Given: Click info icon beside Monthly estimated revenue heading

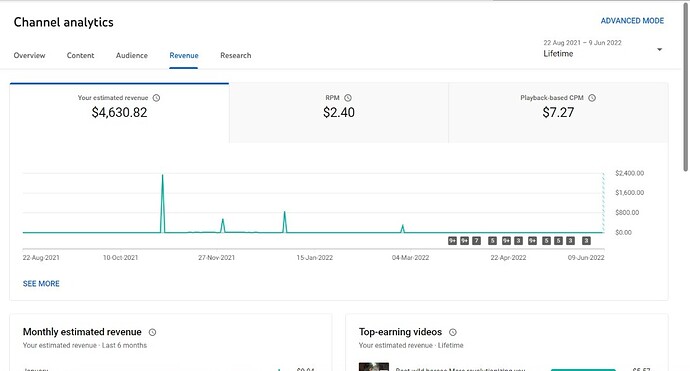Looking at the screenshot, I should 152,332.
